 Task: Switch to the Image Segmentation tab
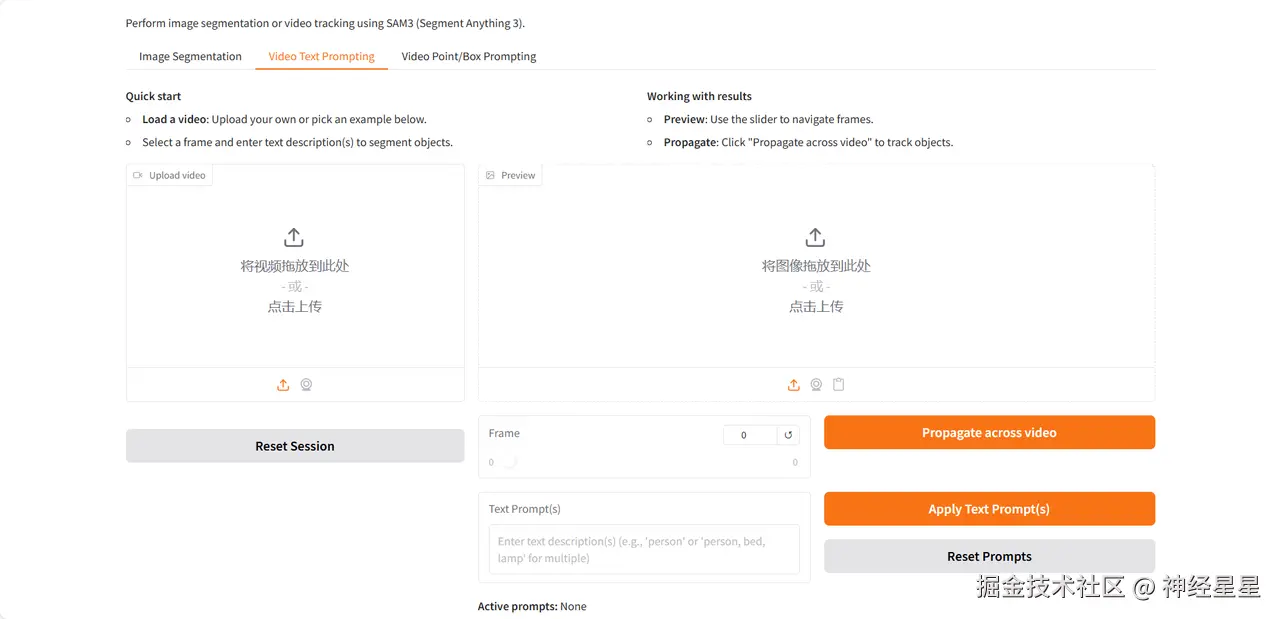(190, 57)
